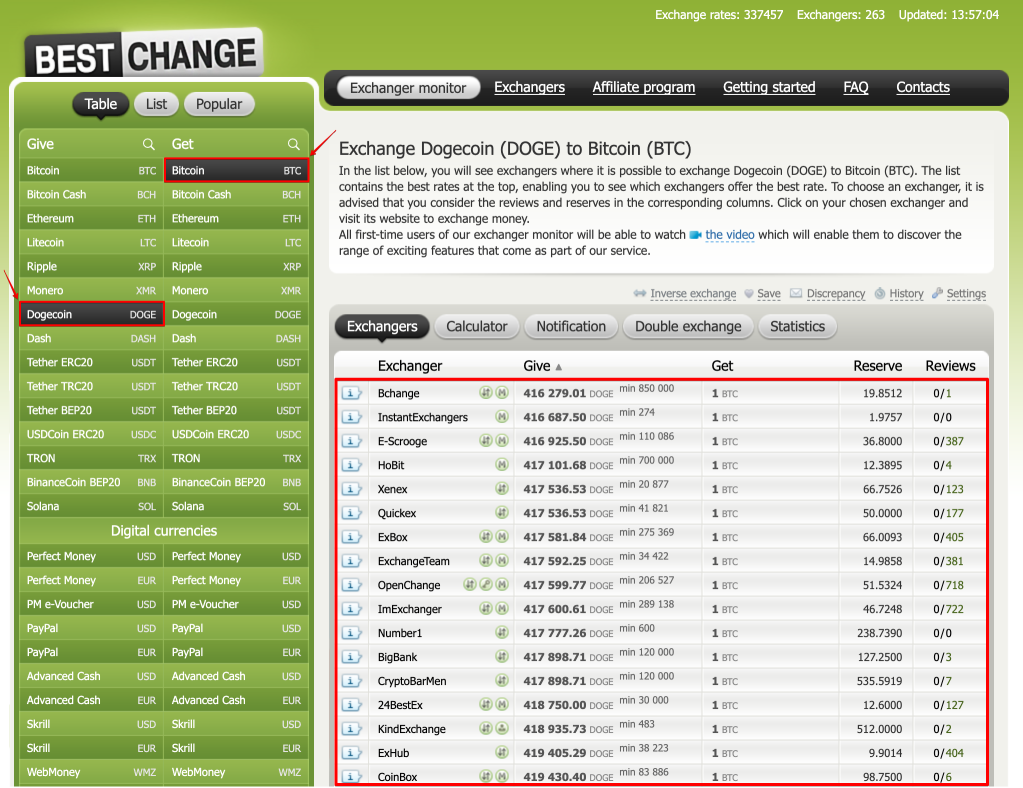
Task: Select PayPal USD in the Get column
Action: click(236, 628)
